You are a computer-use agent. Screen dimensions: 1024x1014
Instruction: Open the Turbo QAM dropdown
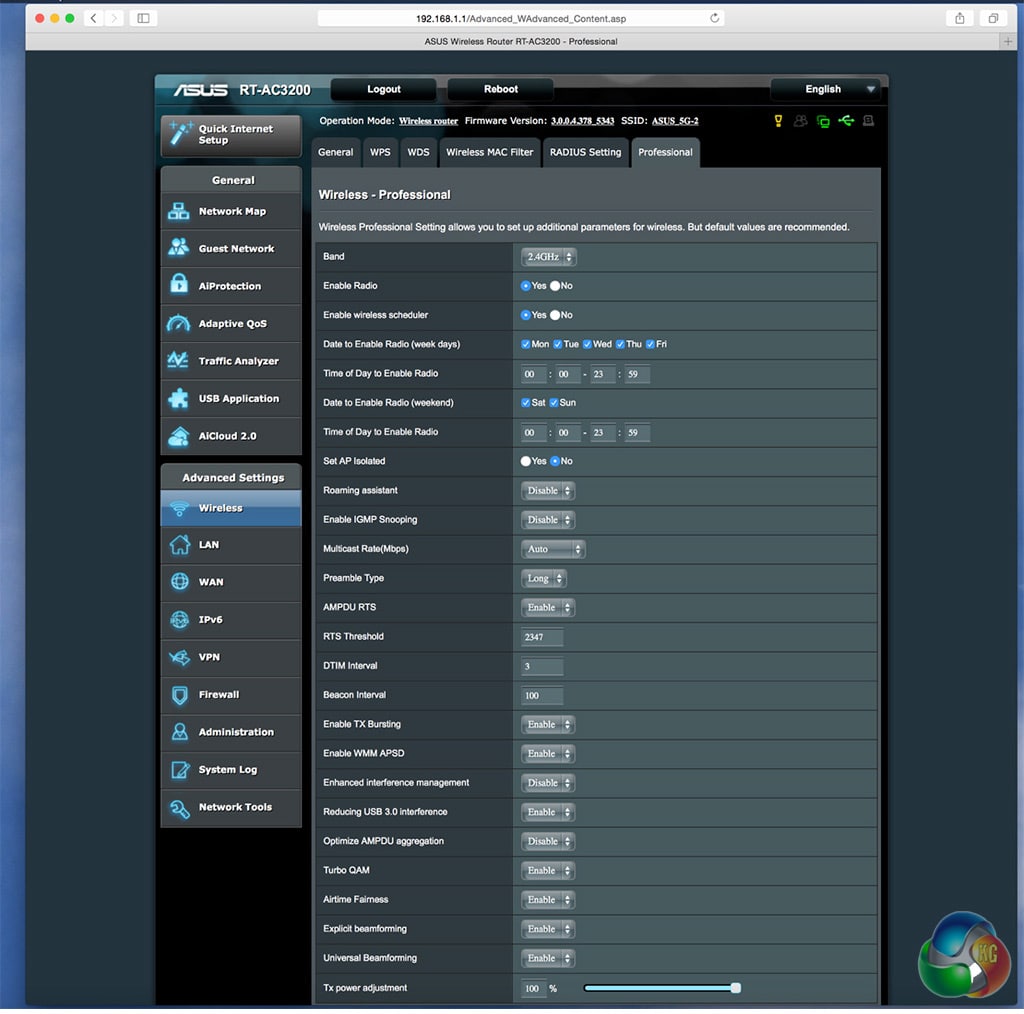pos(548,871)
